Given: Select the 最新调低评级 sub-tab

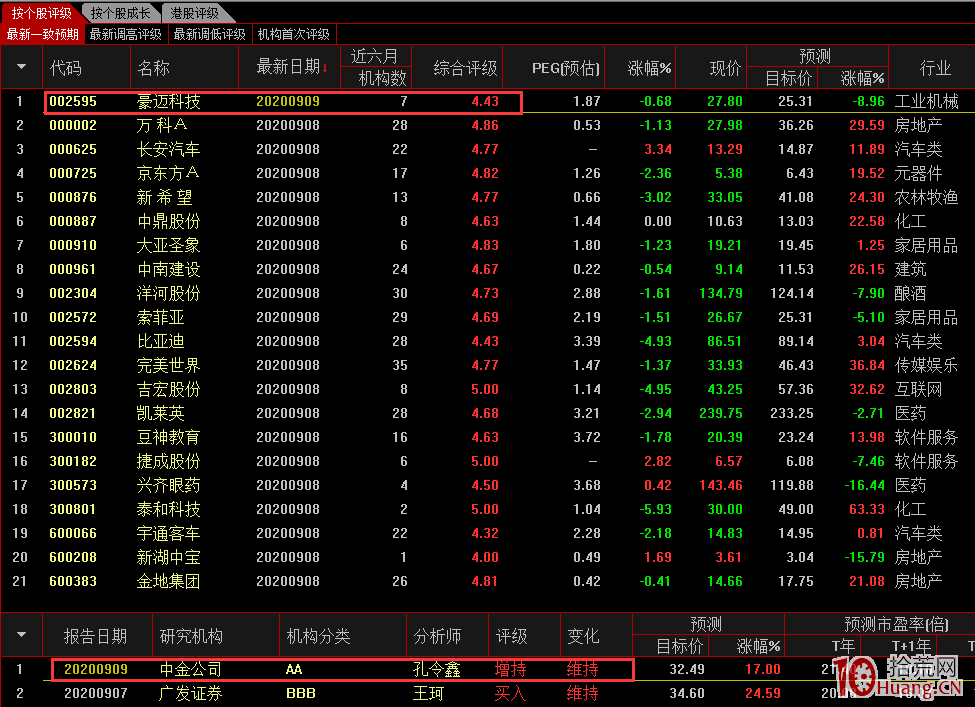Looking at the screenshot, I should [210, 34].
